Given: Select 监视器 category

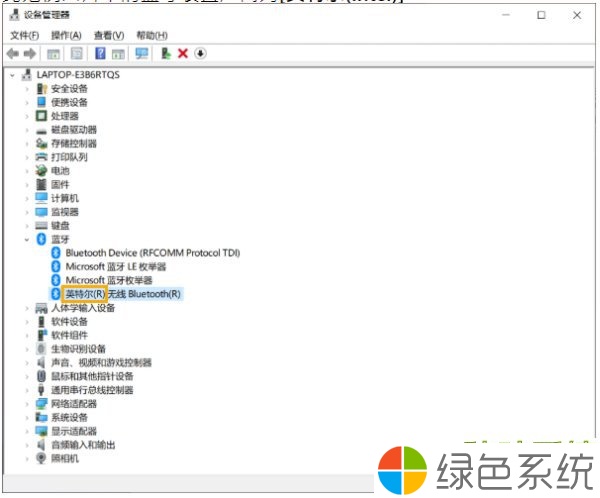Looking at the screenshot, I should [65, 212].
